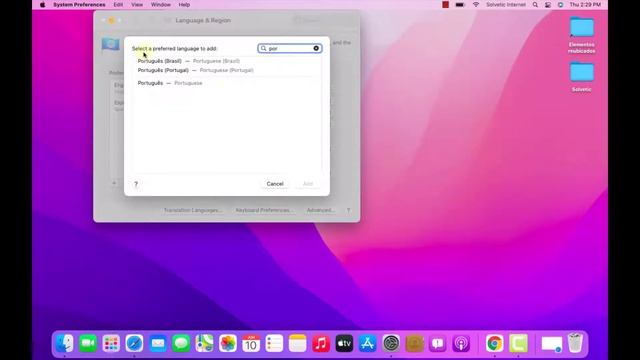640x360 pixels.
Task: Open the dialog help question mark
Action: coord(136,184)
